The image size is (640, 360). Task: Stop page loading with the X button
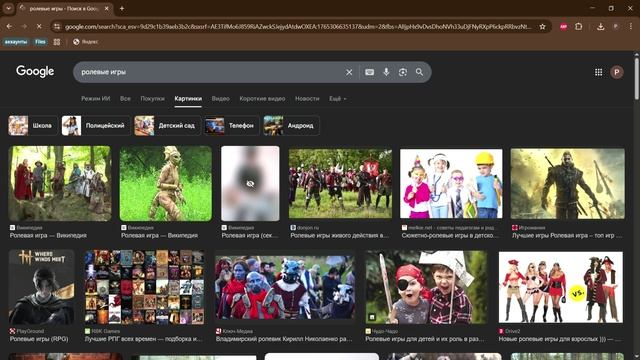click(39, 27)
